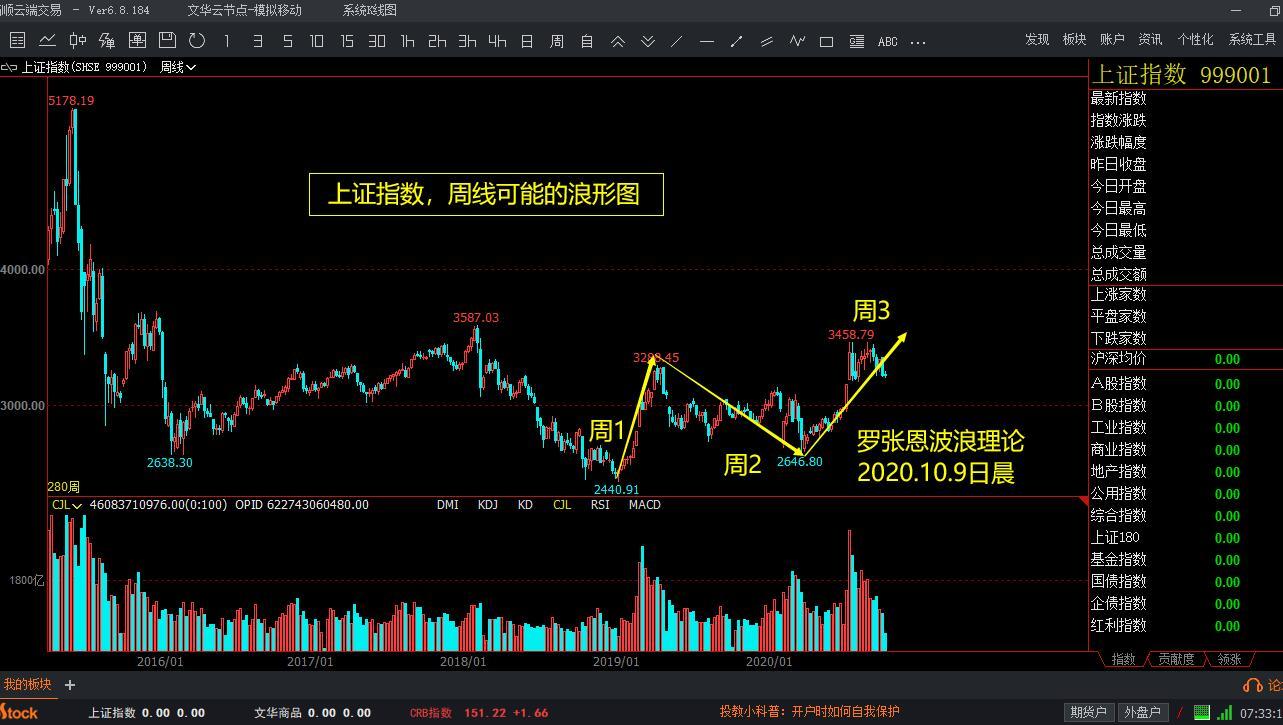Select the diagonal trend line drawing tool
The width and height of the screenshot is (1283, 725).
[677, 41]
